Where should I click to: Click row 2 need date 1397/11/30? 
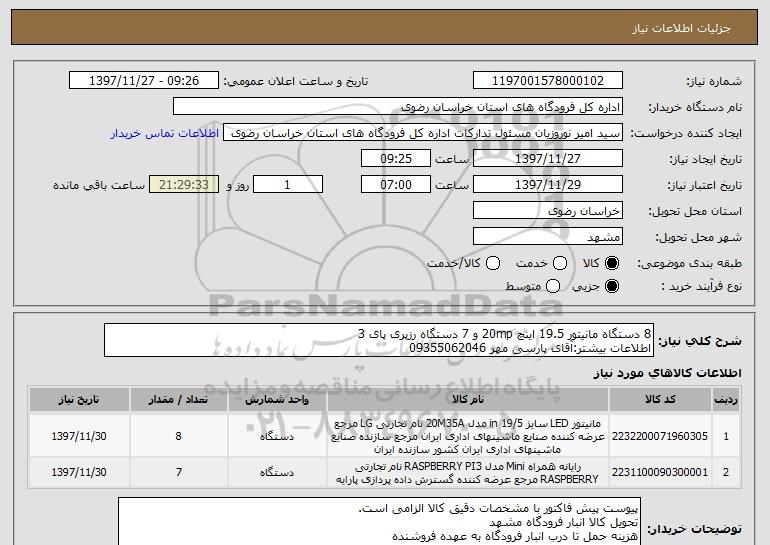click(79, 472)
